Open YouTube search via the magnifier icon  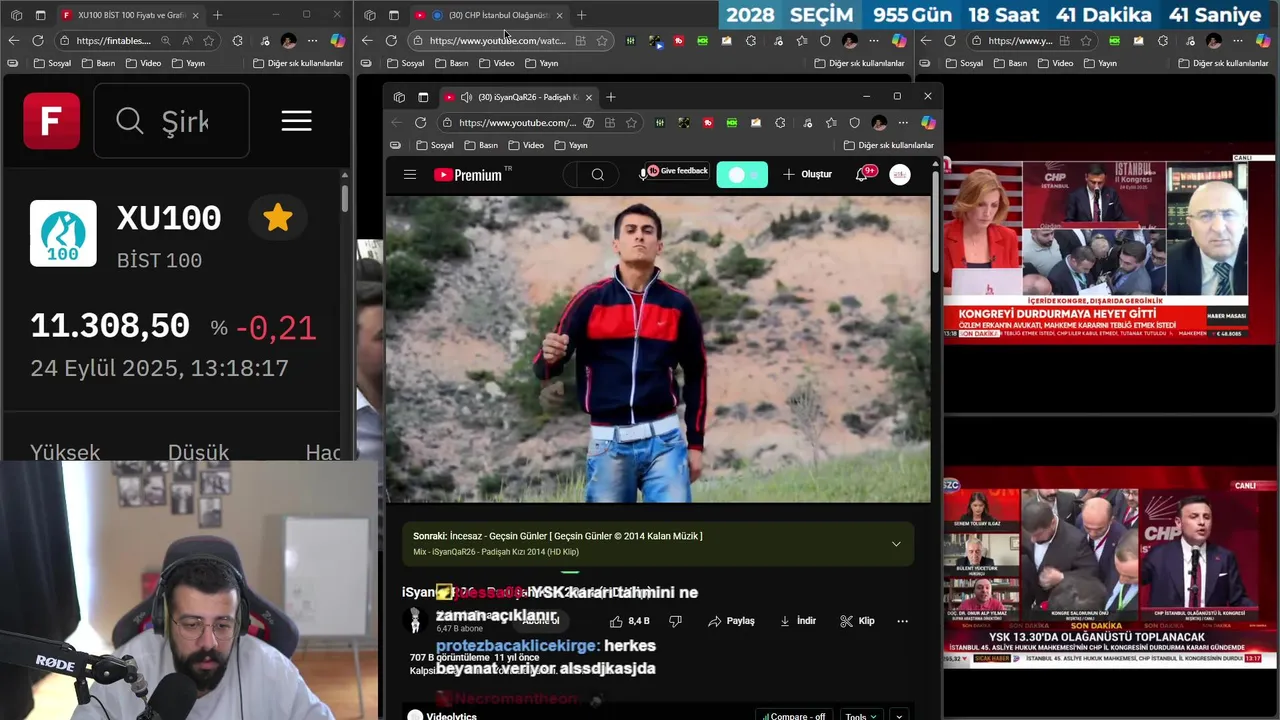[x=598, y=175]
